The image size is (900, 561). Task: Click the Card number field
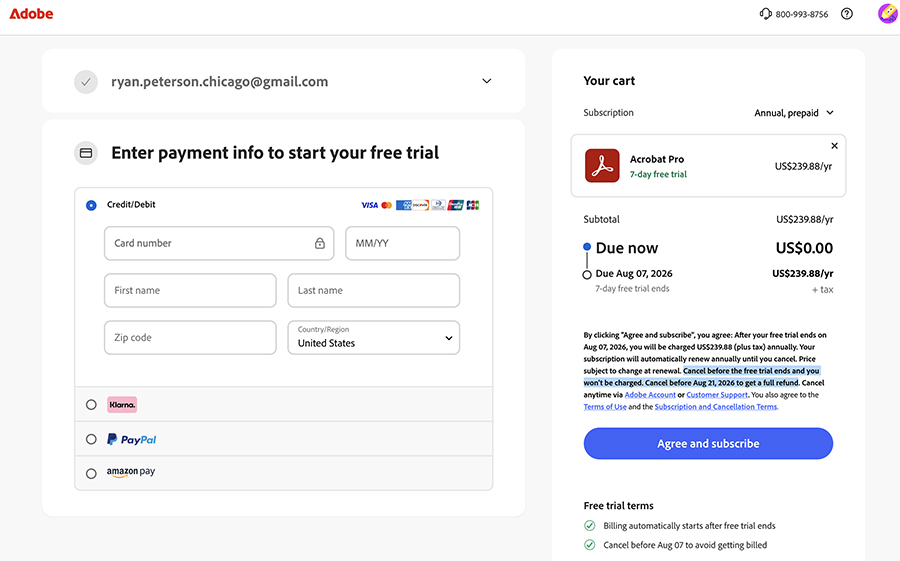(x=219, y=243)
